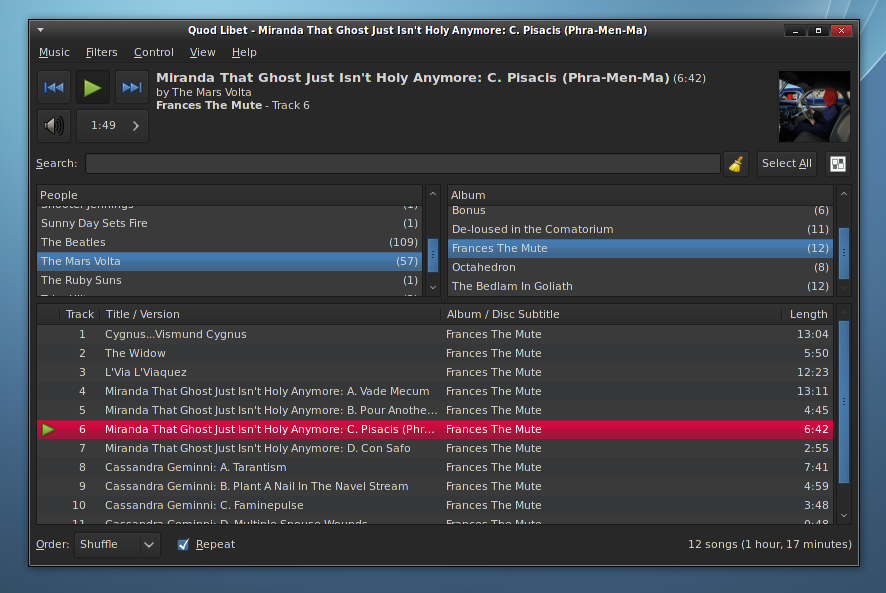Select the Octahedron album
This screenshot has width=886, height=593.
(640, 267)
